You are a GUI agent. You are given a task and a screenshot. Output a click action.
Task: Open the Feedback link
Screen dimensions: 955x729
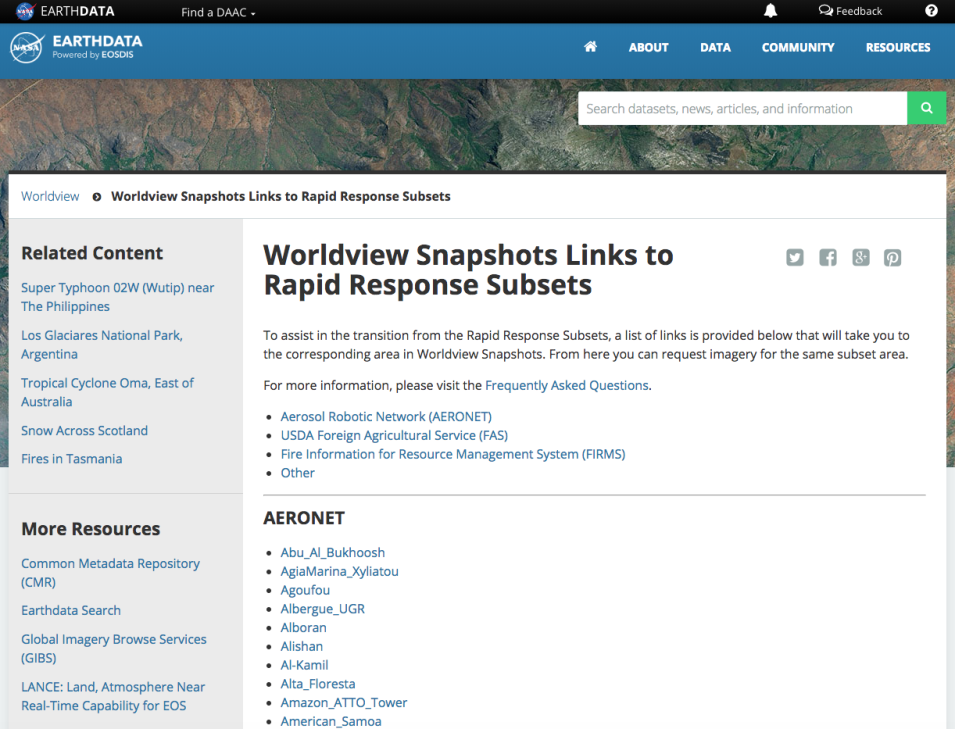point(850,11)
